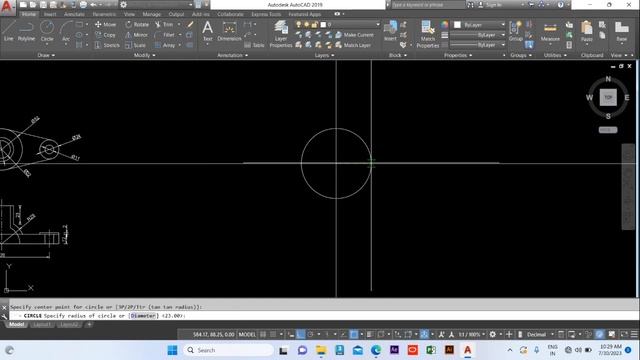Click the Group tool
Screen dimensions: 640x360
point(516,31)
